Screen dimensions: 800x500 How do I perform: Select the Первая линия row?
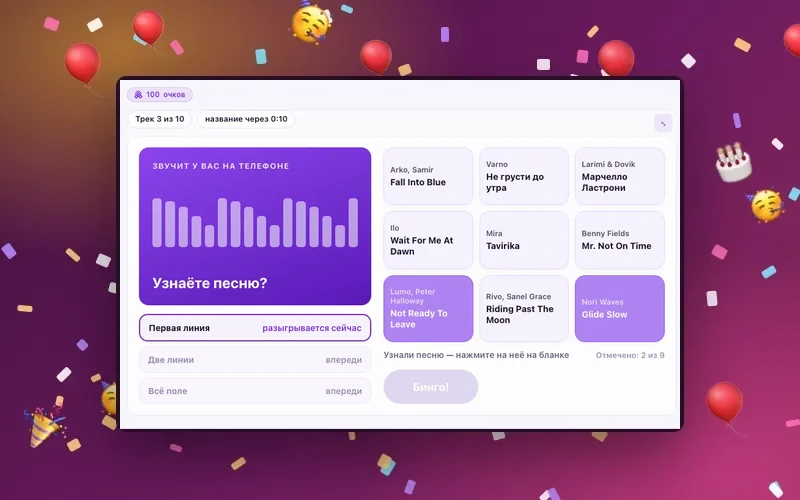(x=255, y=328)
